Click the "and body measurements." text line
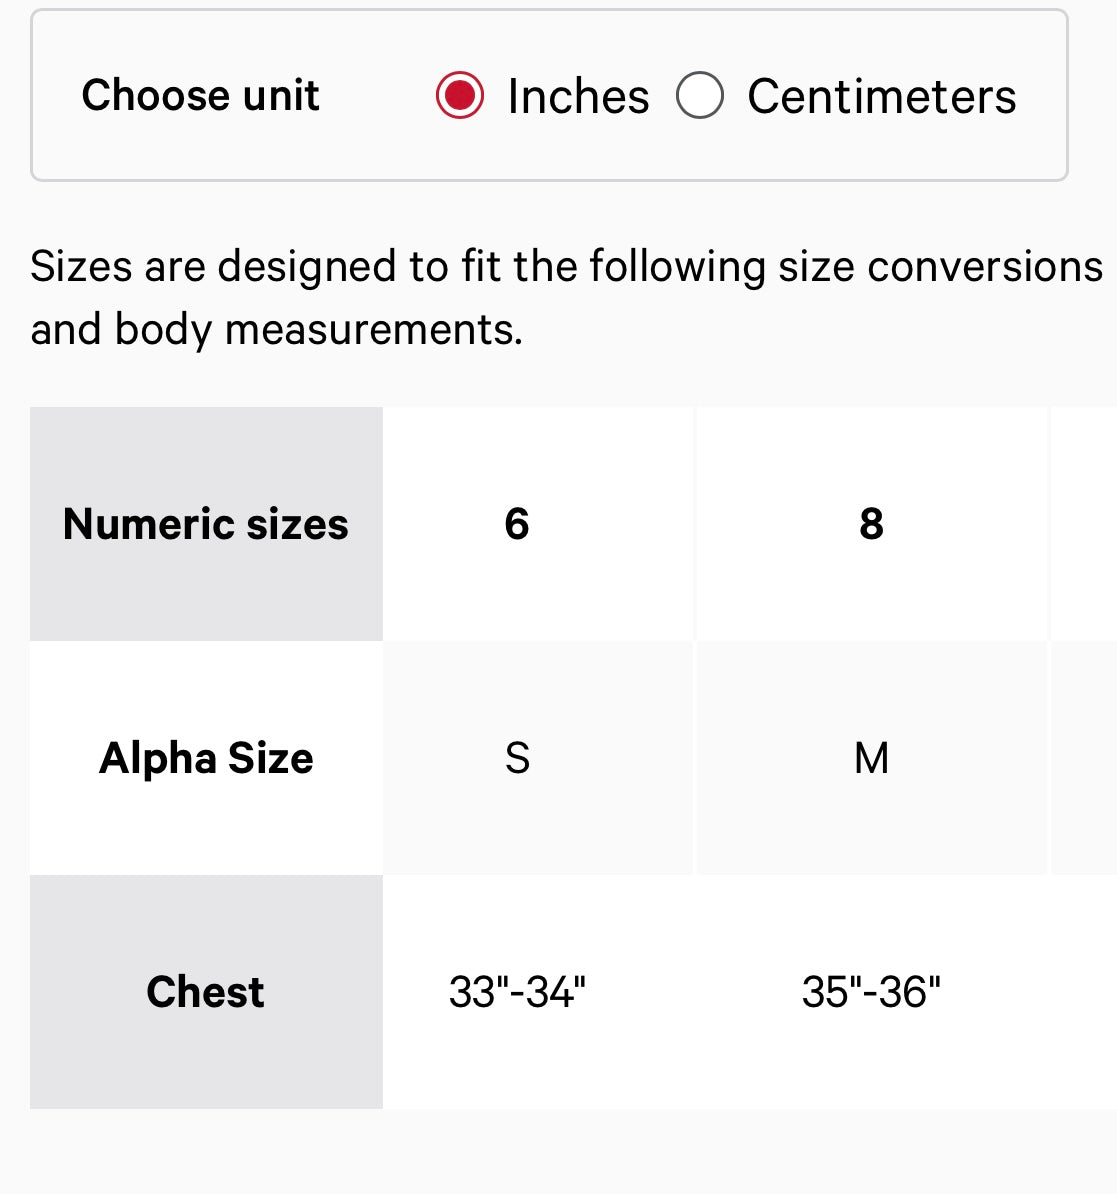 pyautogui.click(x=276, y=329)
